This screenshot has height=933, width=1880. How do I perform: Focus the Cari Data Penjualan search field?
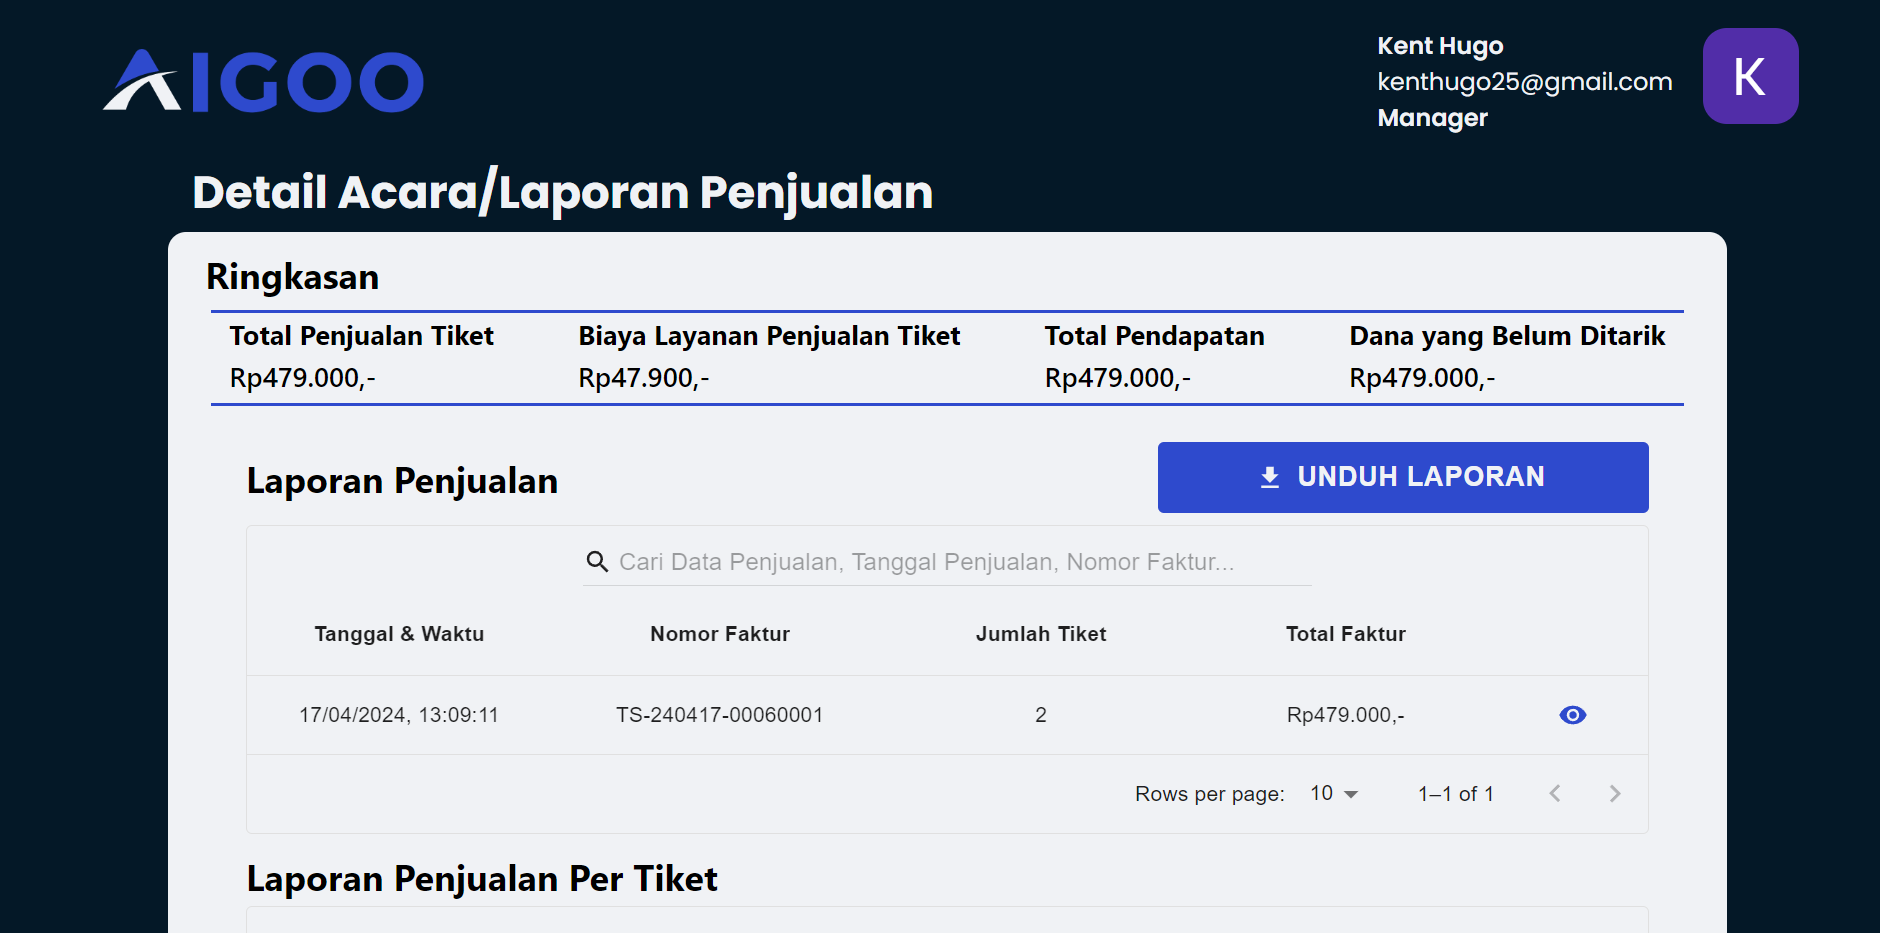pyautogui.click(x=947, y=562)
